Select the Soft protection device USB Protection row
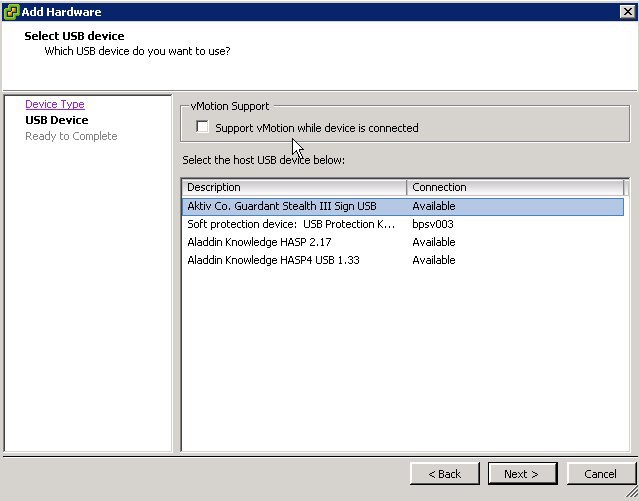This screenshot has width=639, height=501. 403,224
